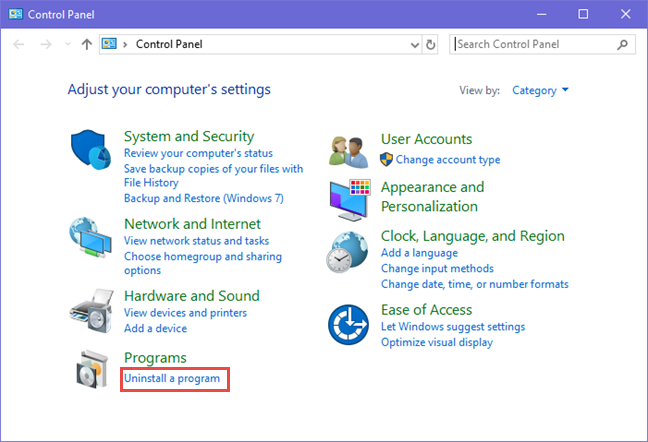Open Change account type link
Viewport: 648px width, 442px height.
pos(448,160)
